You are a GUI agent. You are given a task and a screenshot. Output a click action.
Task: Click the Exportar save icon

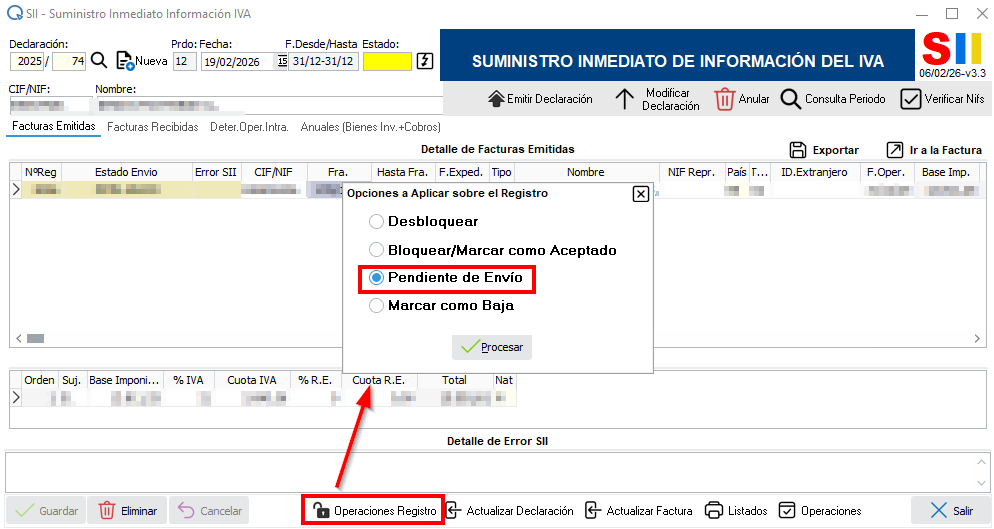coord(824,150)
